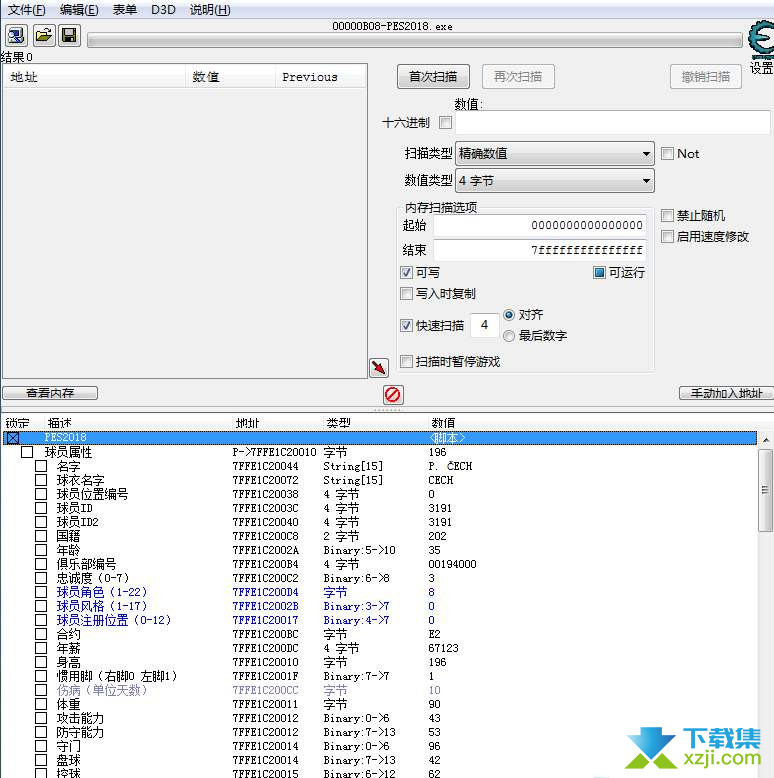774x778 pixels.
Task: Freeze the 国籍 entry checkbox
Action: tap(41, 536)
